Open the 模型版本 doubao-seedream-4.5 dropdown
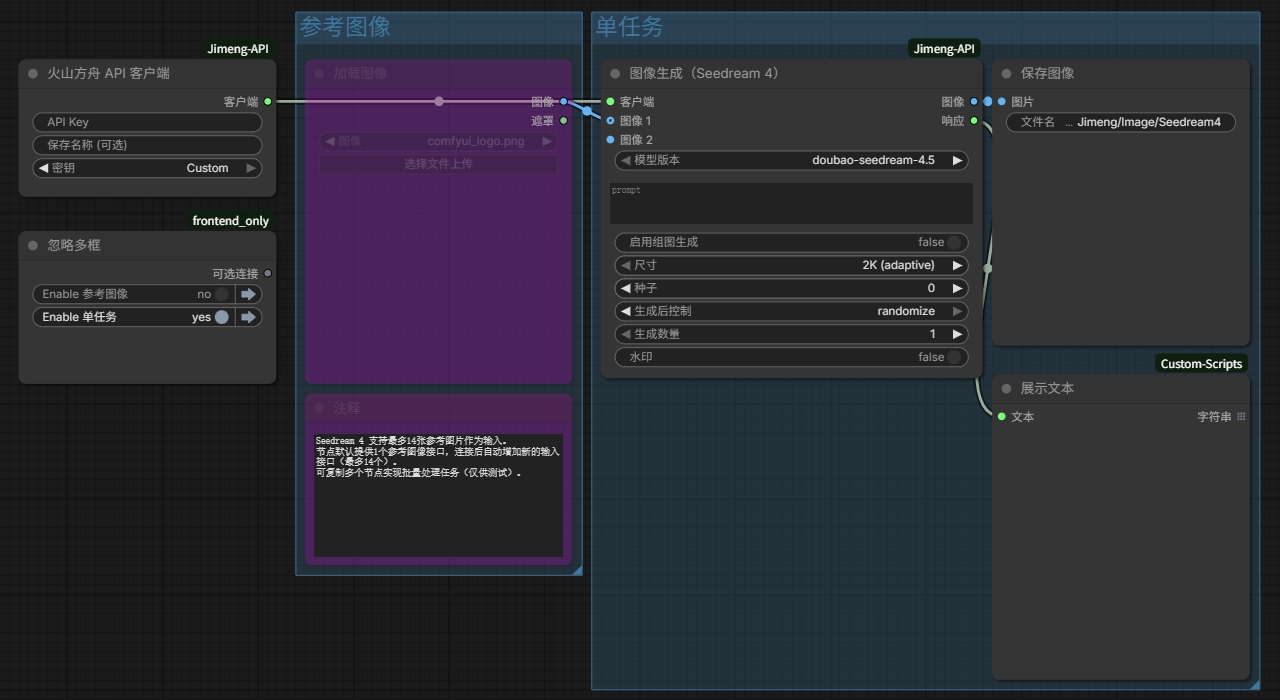The height and width of the screenshot is (700, 1280). pyautogui.click(x=791, y=160)
